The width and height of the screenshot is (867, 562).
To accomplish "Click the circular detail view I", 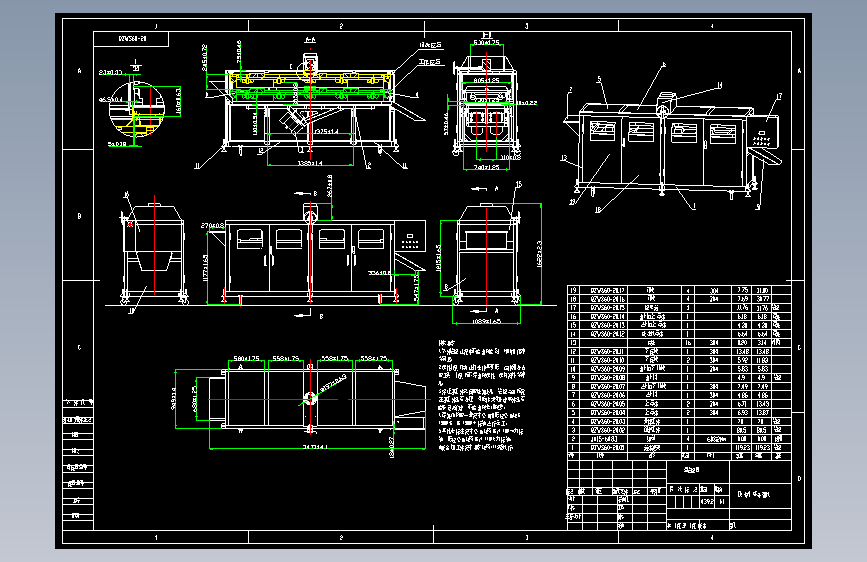I will pyautogui.click(x=137, y=108).
